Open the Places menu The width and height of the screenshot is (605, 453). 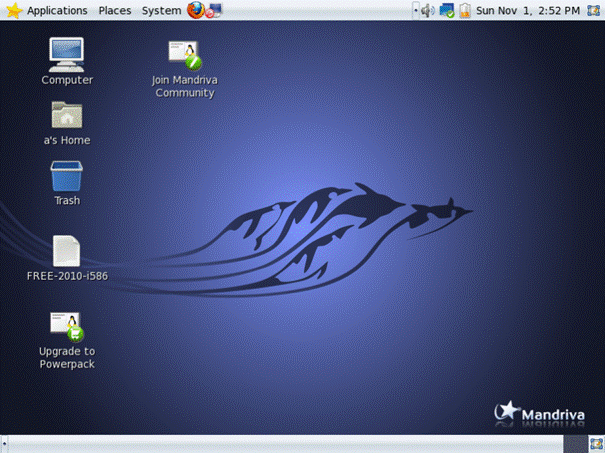click(115, 10)
